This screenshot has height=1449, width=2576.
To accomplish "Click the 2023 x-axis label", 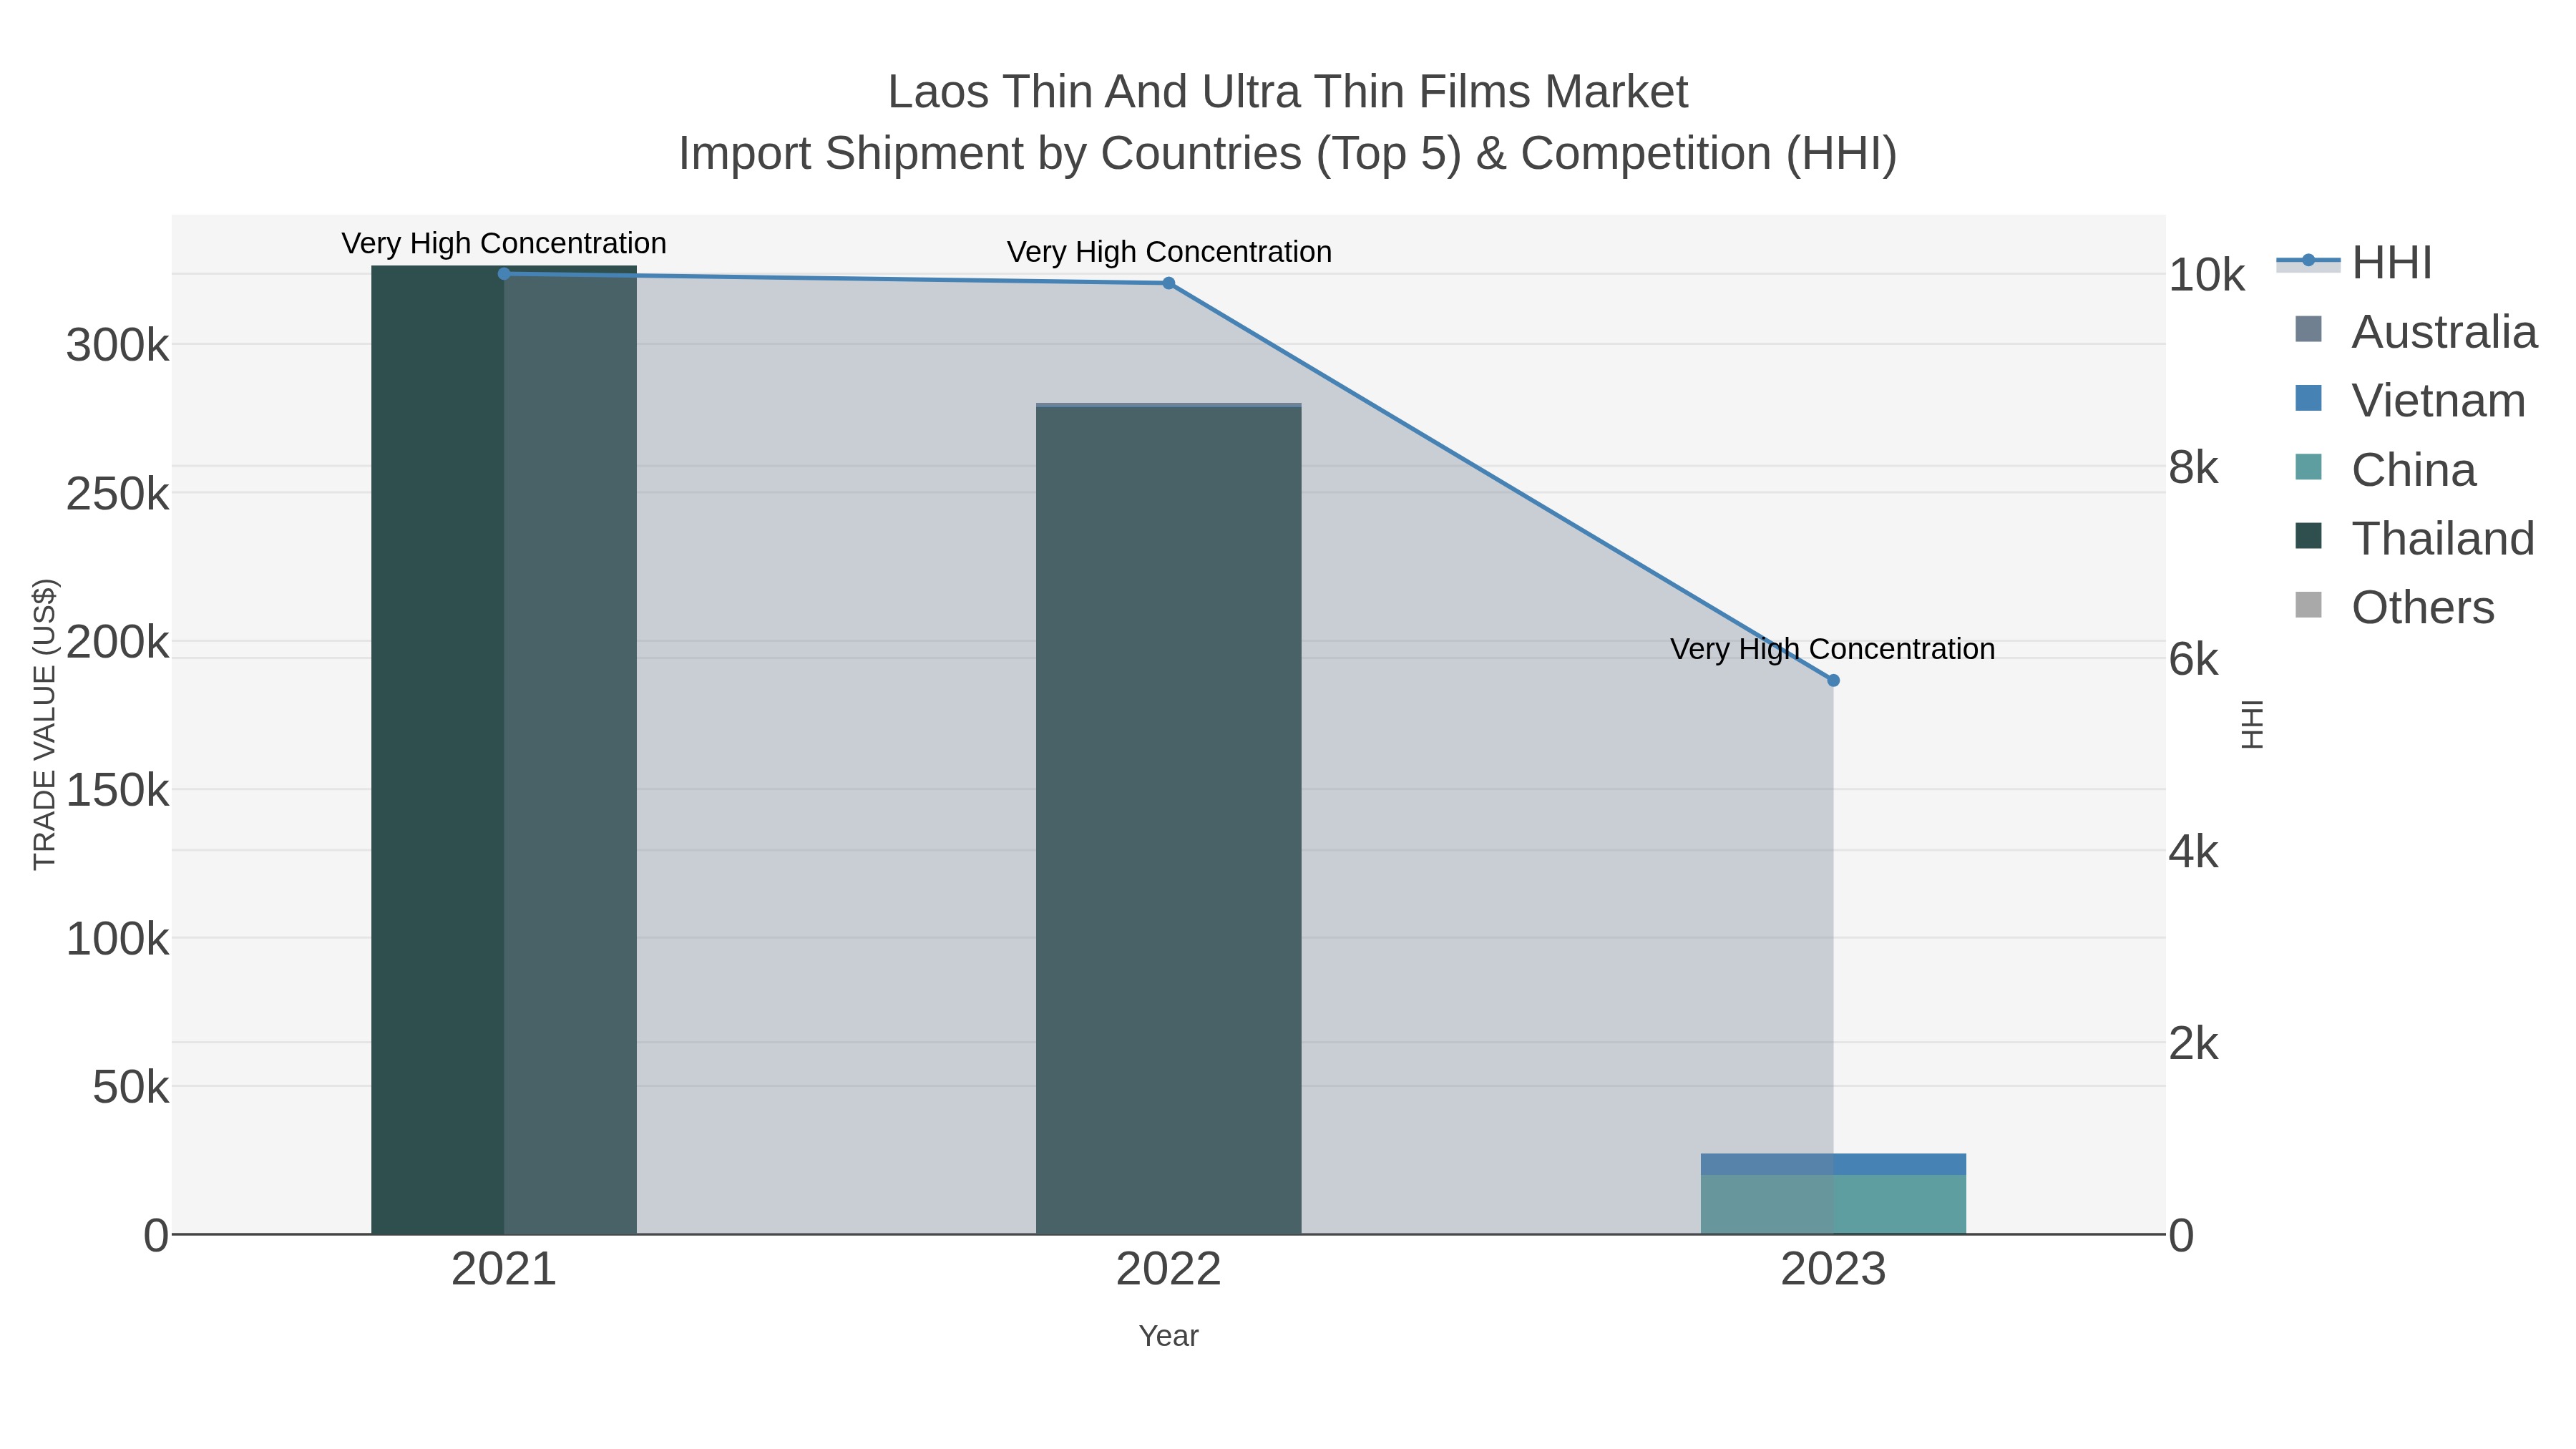I will (x=1833, y=1270).
